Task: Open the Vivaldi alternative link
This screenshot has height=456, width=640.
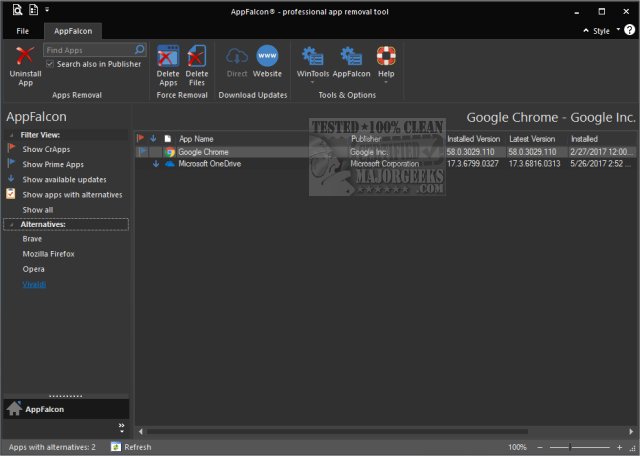Action: click(34, 284)
